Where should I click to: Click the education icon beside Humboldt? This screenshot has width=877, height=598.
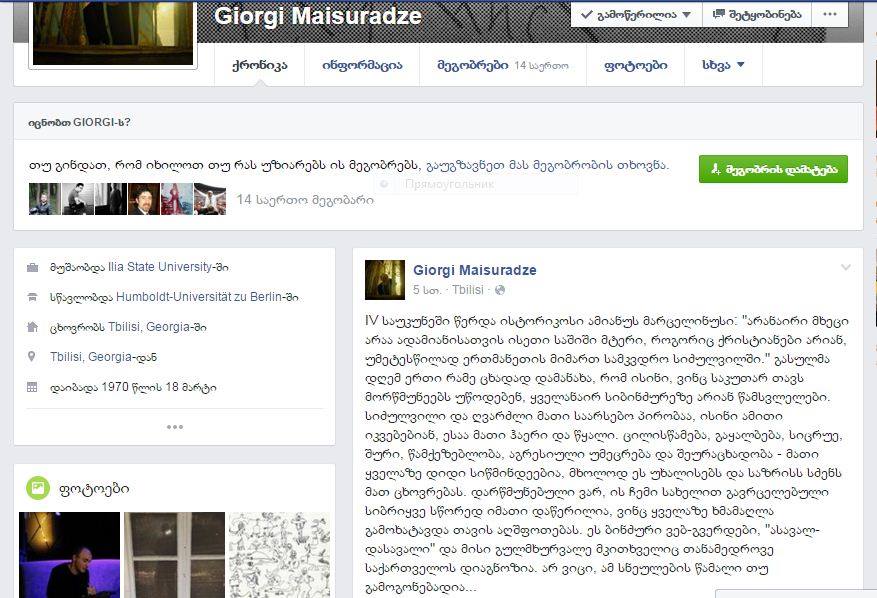(x=32, y=297)
